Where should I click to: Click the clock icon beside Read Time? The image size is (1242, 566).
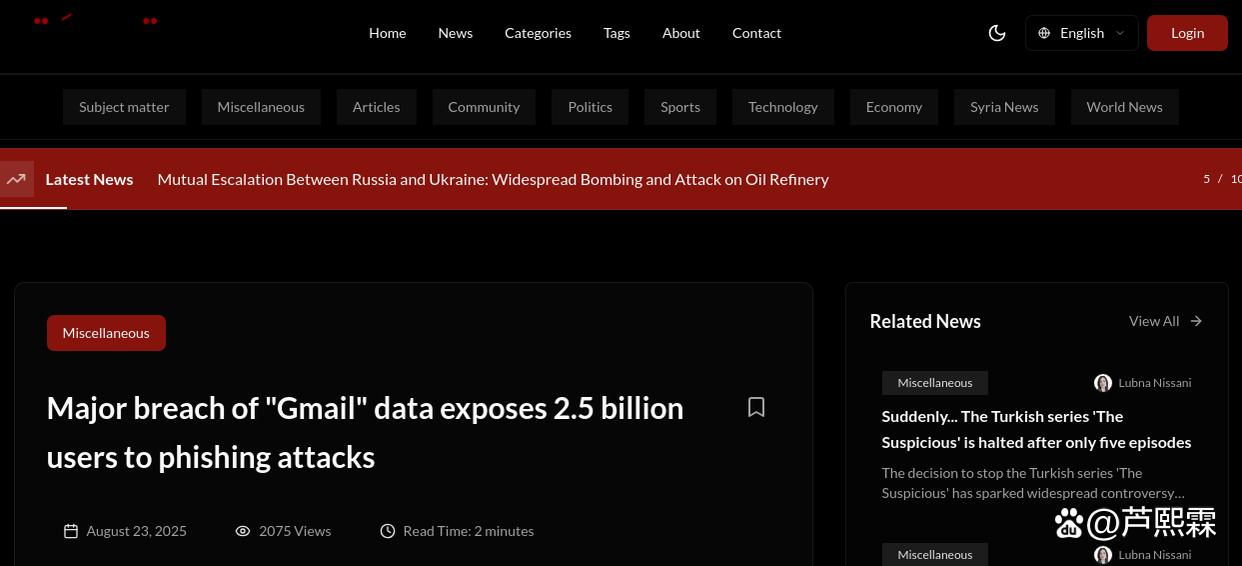click(x=388, y=531)
